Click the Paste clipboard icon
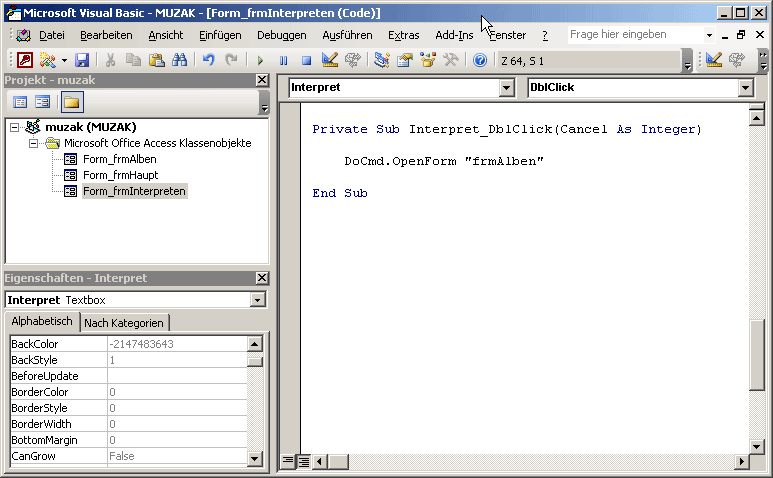Viewport: 773px width, 478px height. [157, 60]
